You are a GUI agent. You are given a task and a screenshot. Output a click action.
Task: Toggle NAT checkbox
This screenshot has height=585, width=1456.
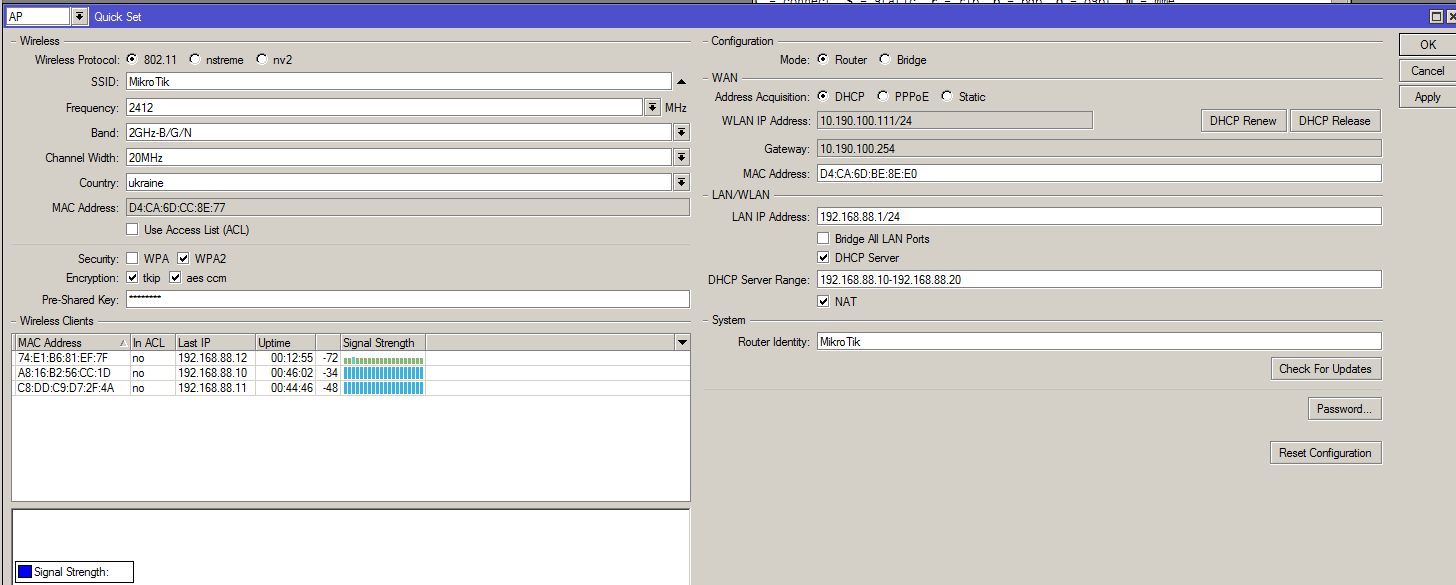click(x=823, y=302)
